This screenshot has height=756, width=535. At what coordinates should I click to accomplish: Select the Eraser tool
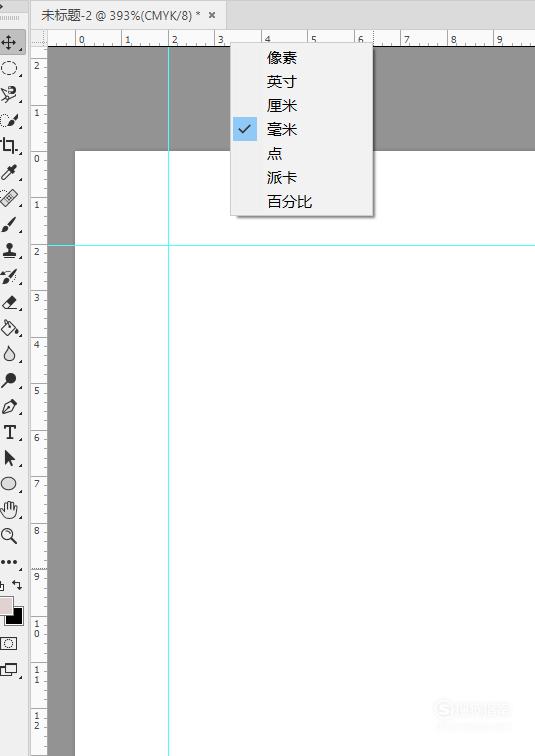[x=9, y=302]
